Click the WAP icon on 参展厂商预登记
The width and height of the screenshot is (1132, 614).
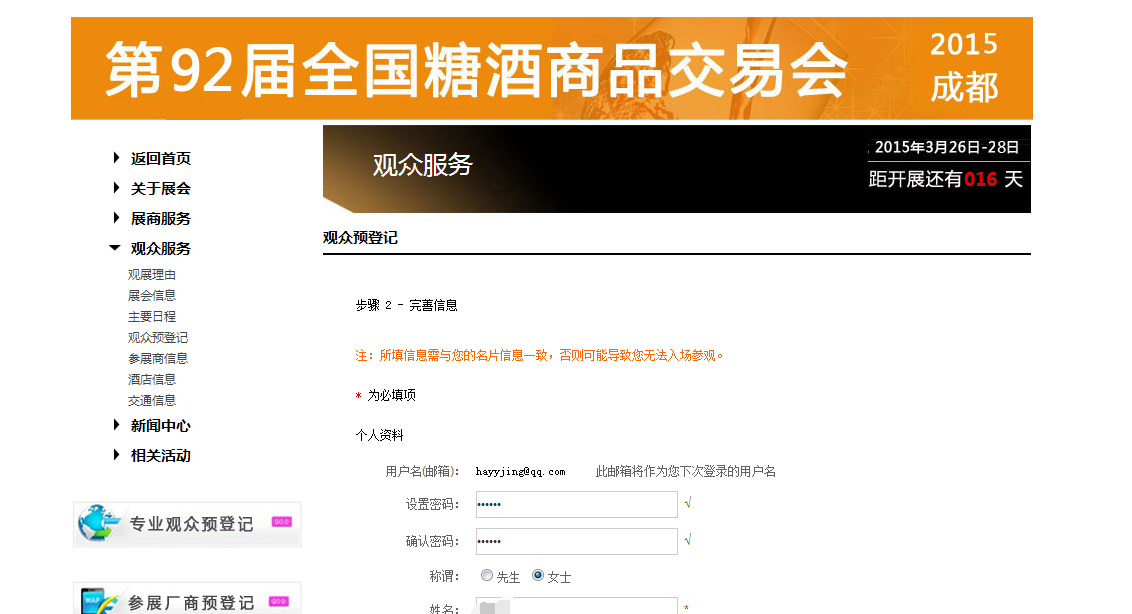tap(99, 601)
